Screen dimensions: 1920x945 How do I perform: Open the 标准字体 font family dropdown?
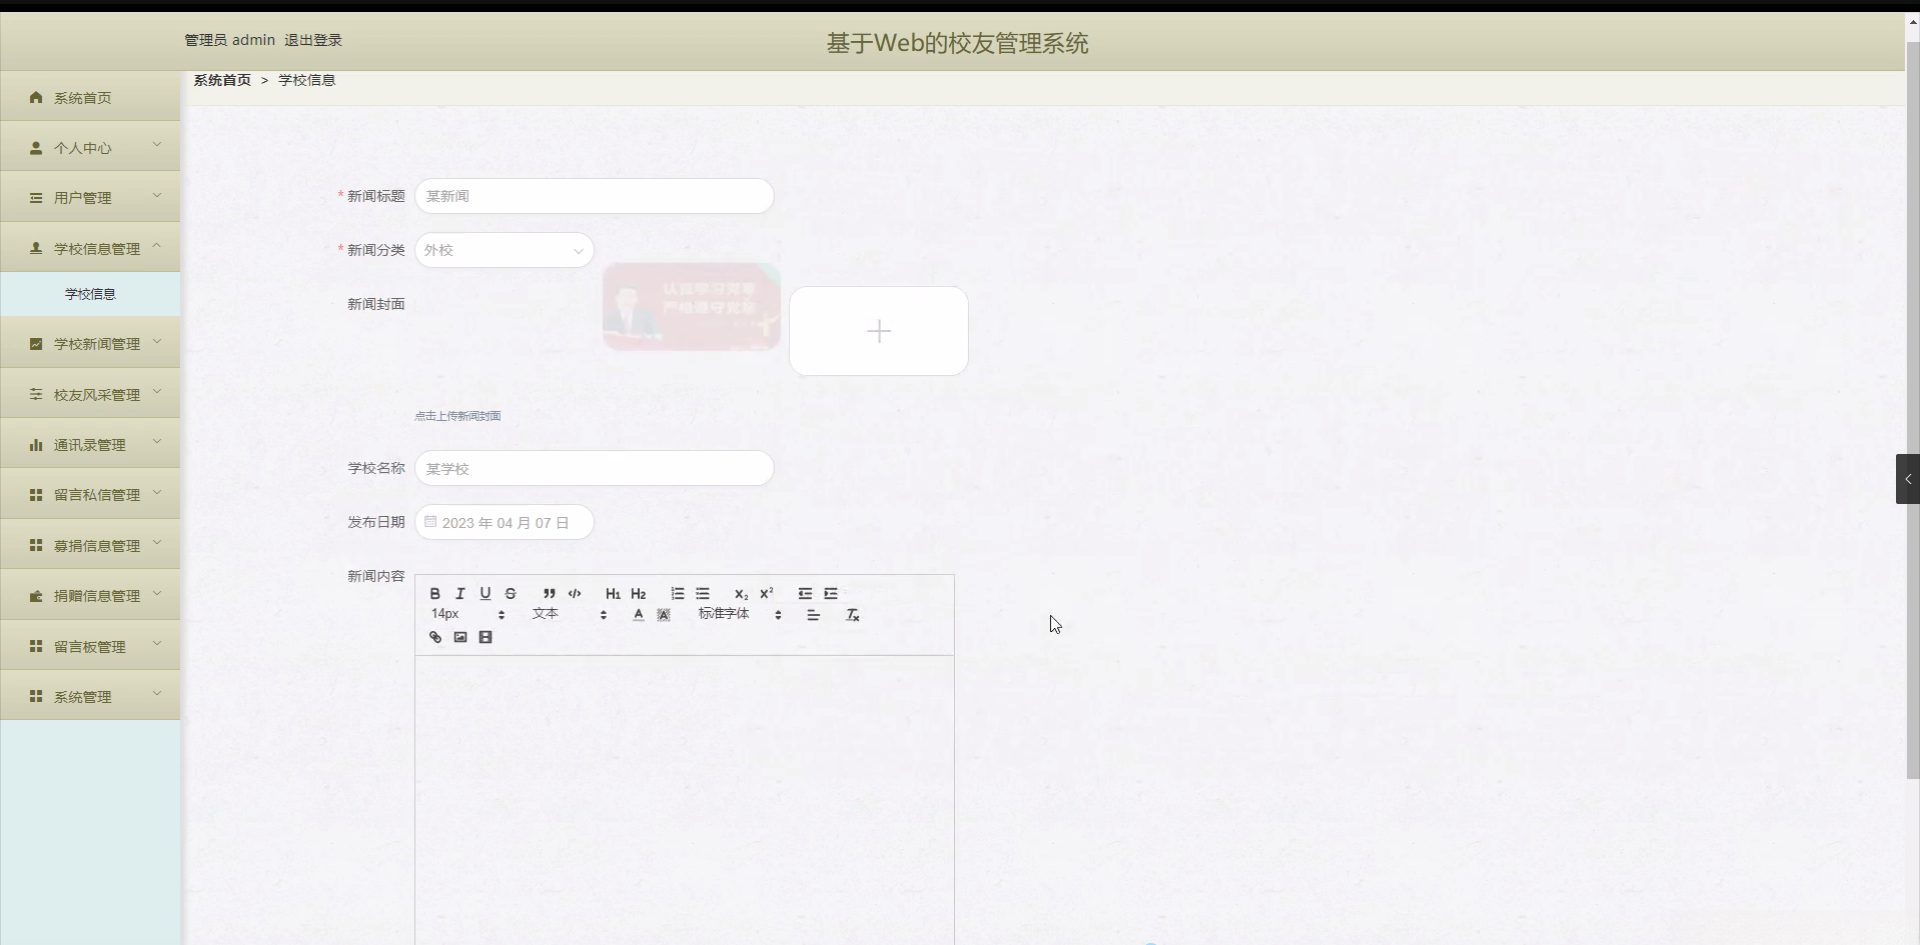click(x=740, y=614)
